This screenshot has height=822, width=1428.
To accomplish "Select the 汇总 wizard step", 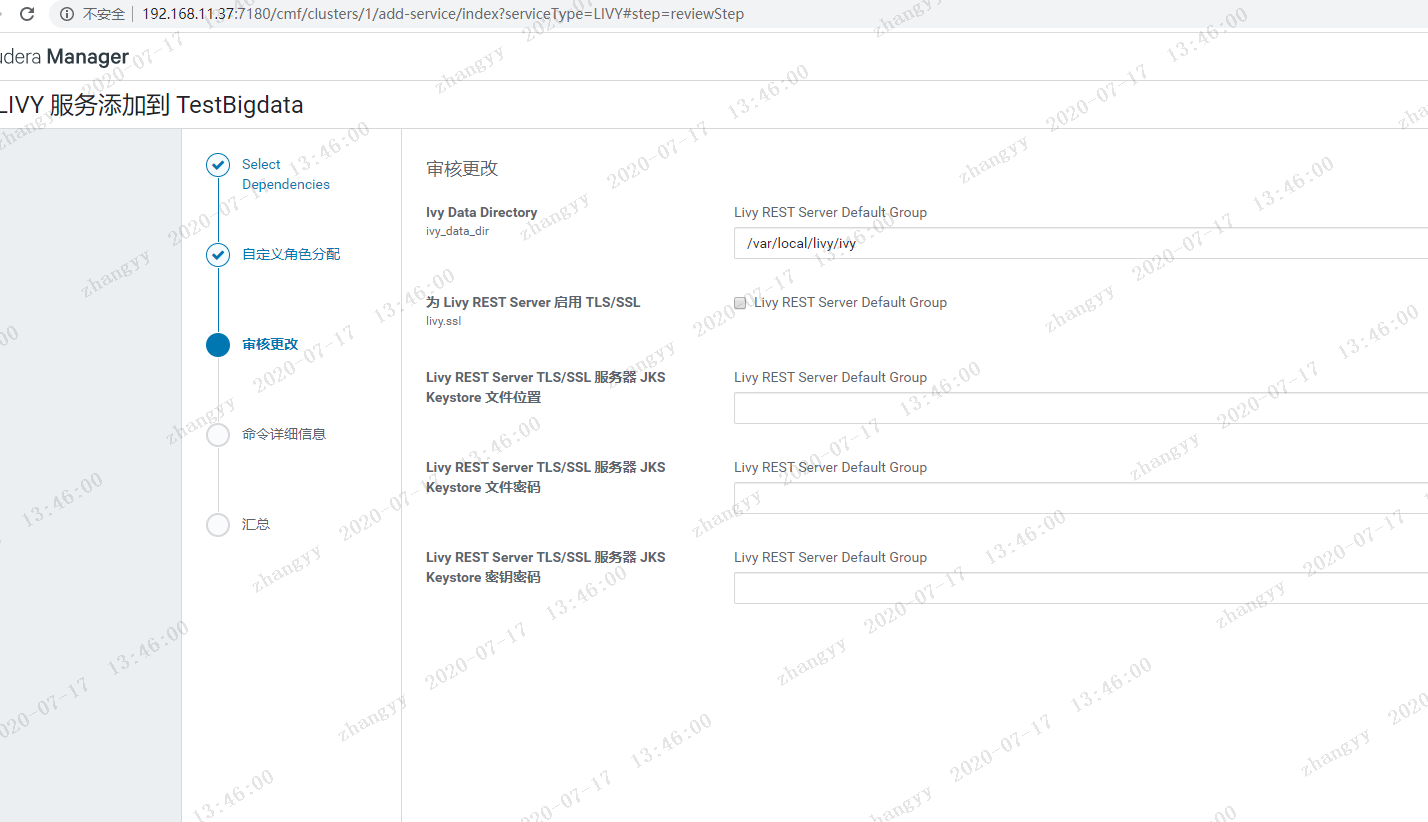I will (256, 524).
